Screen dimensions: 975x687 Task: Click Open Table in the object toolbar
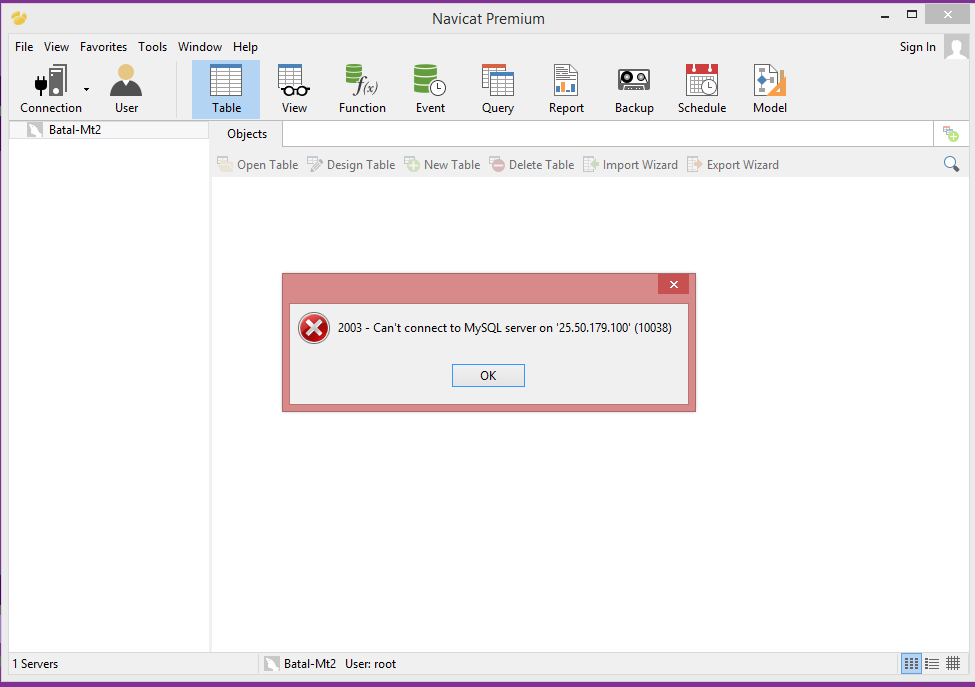257,165
